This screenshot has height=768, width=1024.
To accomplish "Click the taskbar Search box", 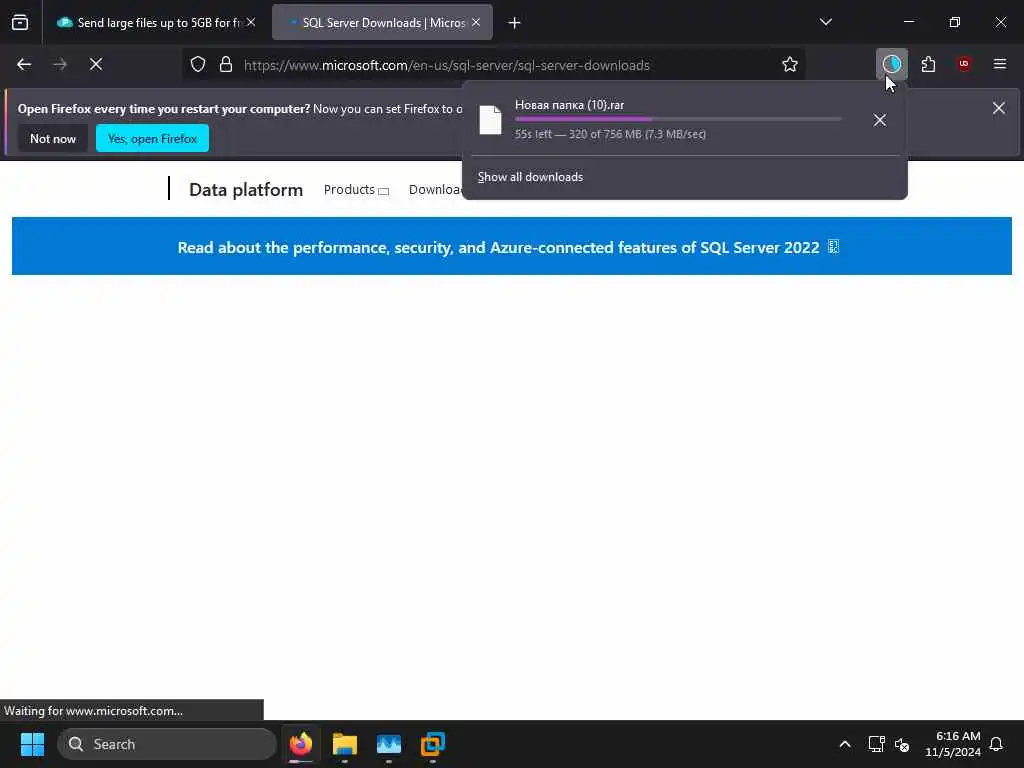I will click(167, 744).
